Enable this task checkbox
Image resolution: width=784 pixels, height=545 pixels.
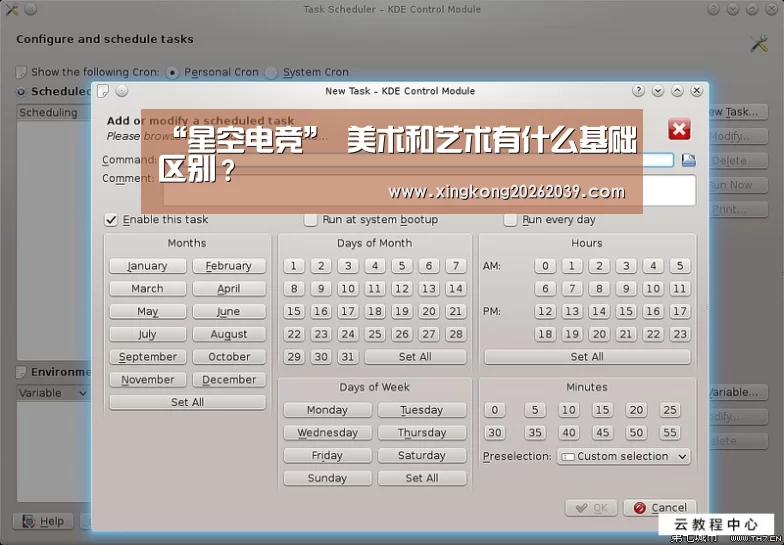(x=111, y=220)
